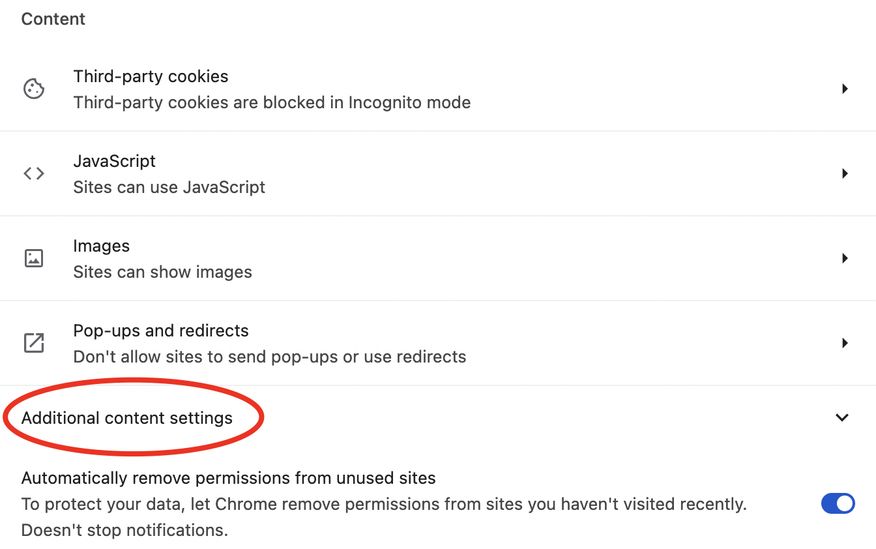The width and height of the screenshot is (876, 549).
Task: Expand Additional content settings with the chevron
Action: (842, 418)
